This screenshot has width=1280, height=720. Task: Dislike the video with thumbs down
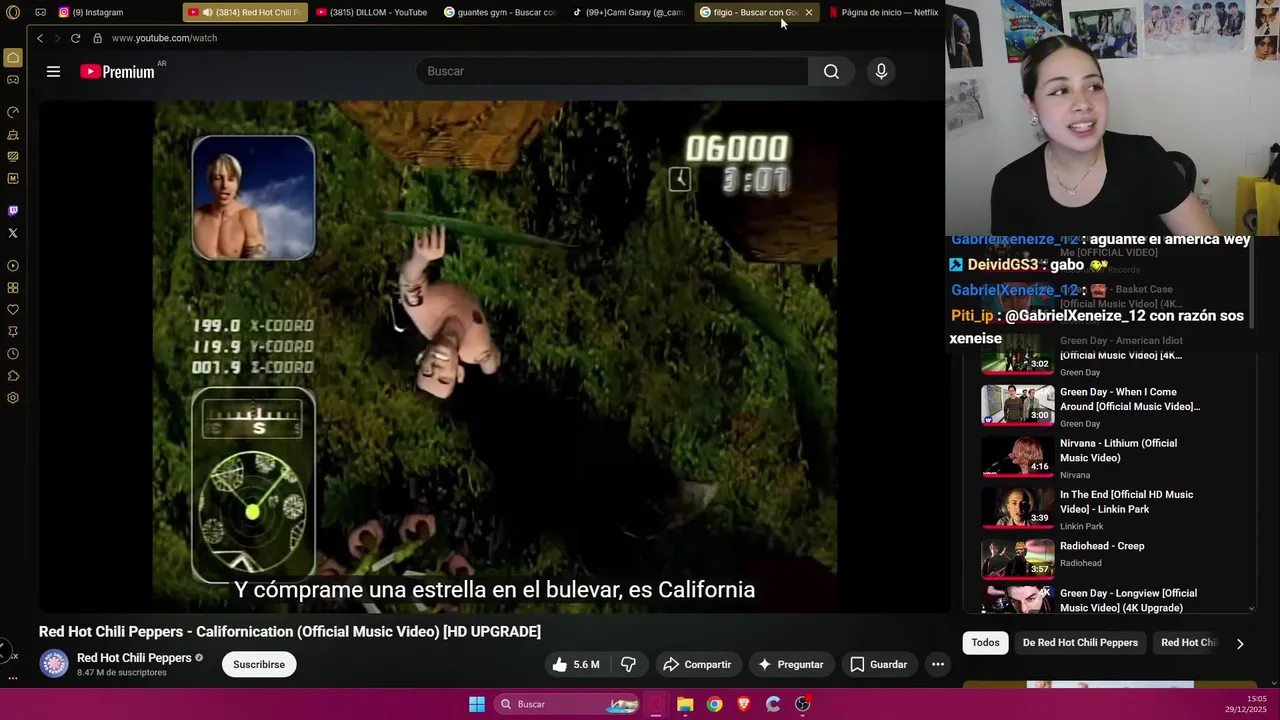[629, 664]
